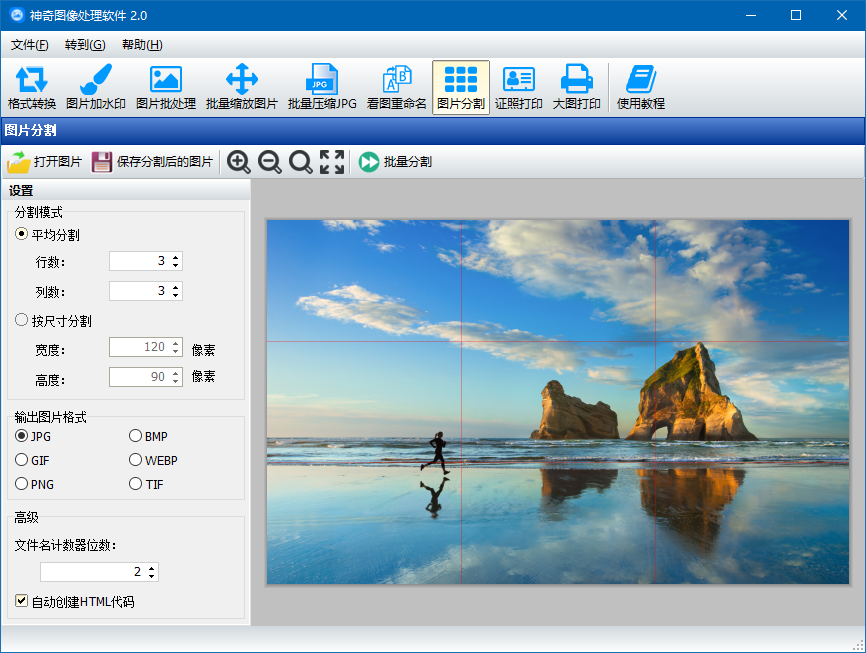Close the 神奇图像处理软件 window

click(842, 15)
